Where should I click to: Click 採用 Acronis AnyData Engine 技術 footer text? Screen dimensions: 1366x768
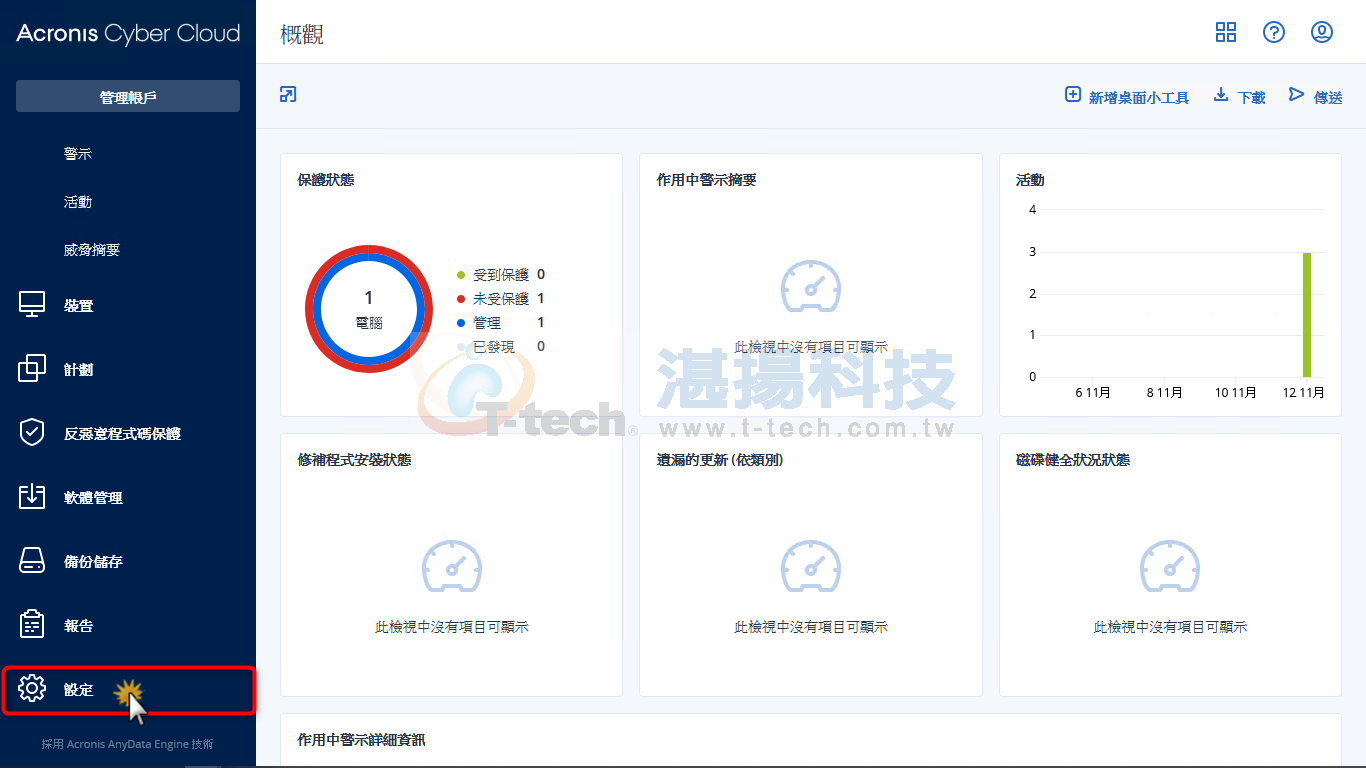127,744
